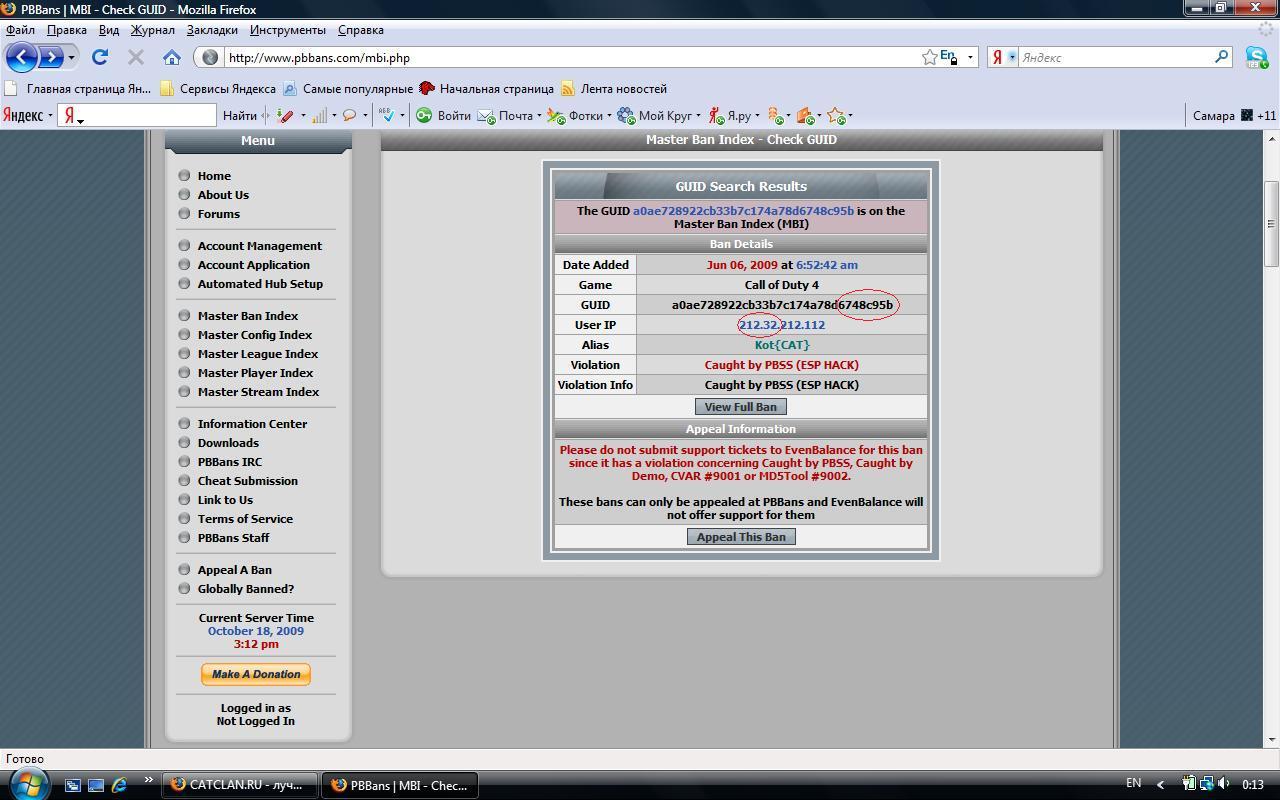Click the spell-check icon in Yandex bar
The image size is (1280, 800).
[387, 115]
